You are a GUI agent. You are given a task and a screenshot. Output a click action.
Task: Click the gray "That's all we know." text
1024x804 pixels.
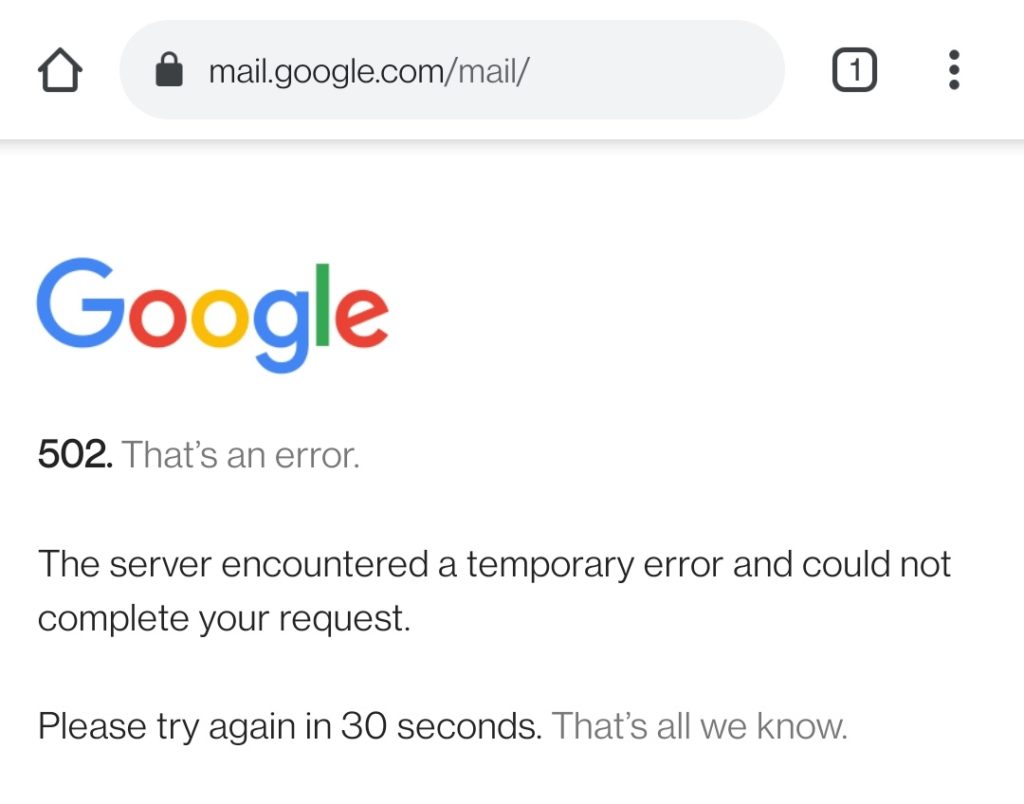click(x=700, y=726)
